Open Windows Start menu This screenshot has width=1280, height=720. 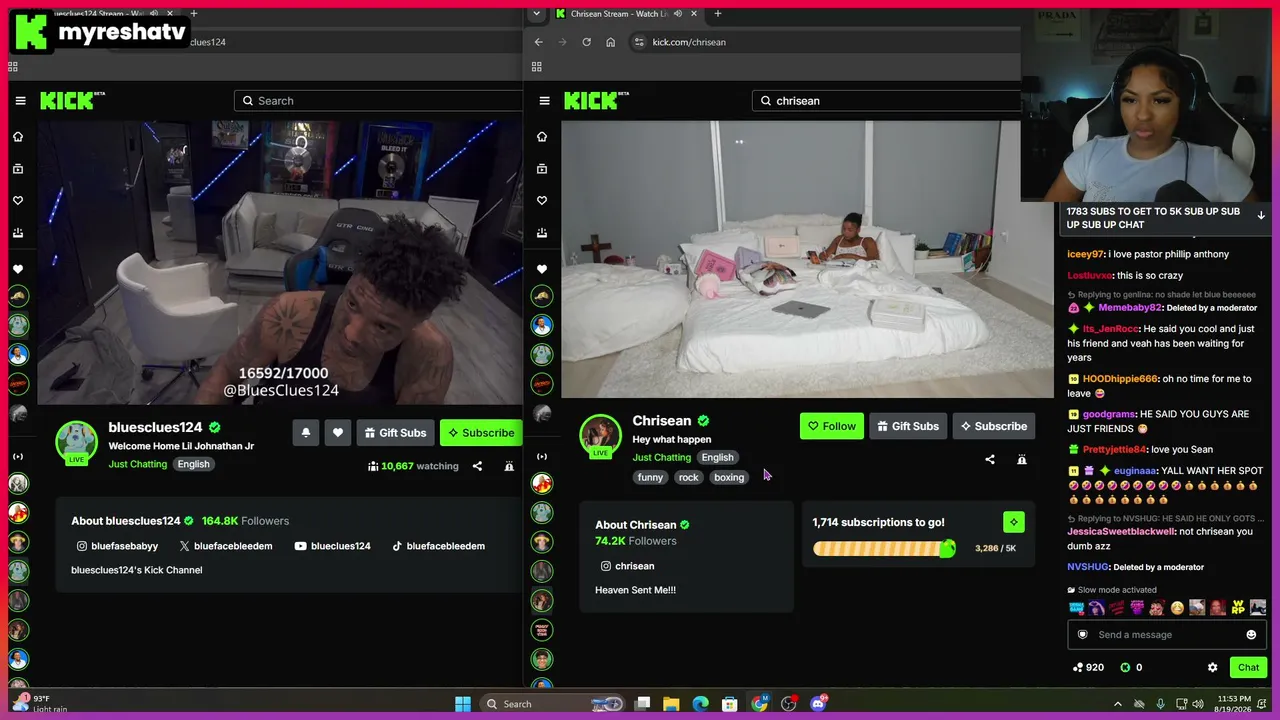462,704
